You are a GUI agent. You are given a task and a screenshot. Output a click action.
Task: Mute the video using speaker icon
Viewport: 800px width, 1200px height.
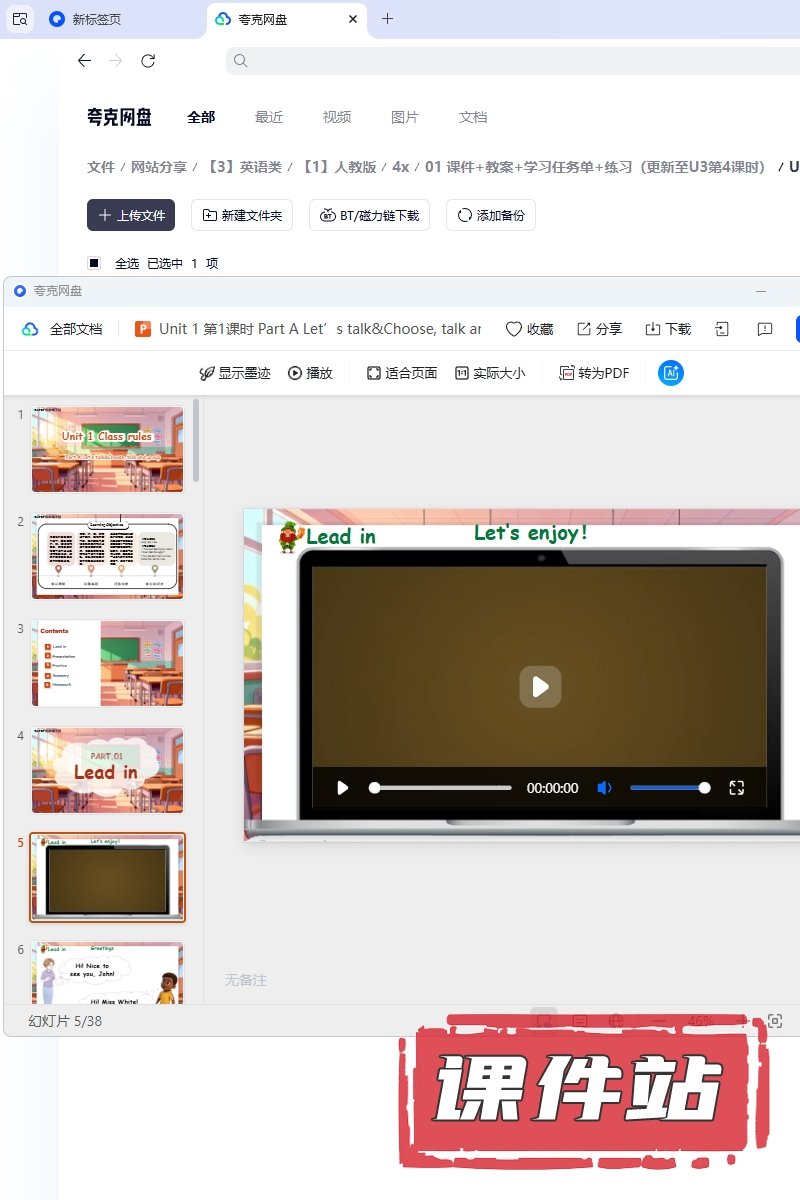click(604, 788)
